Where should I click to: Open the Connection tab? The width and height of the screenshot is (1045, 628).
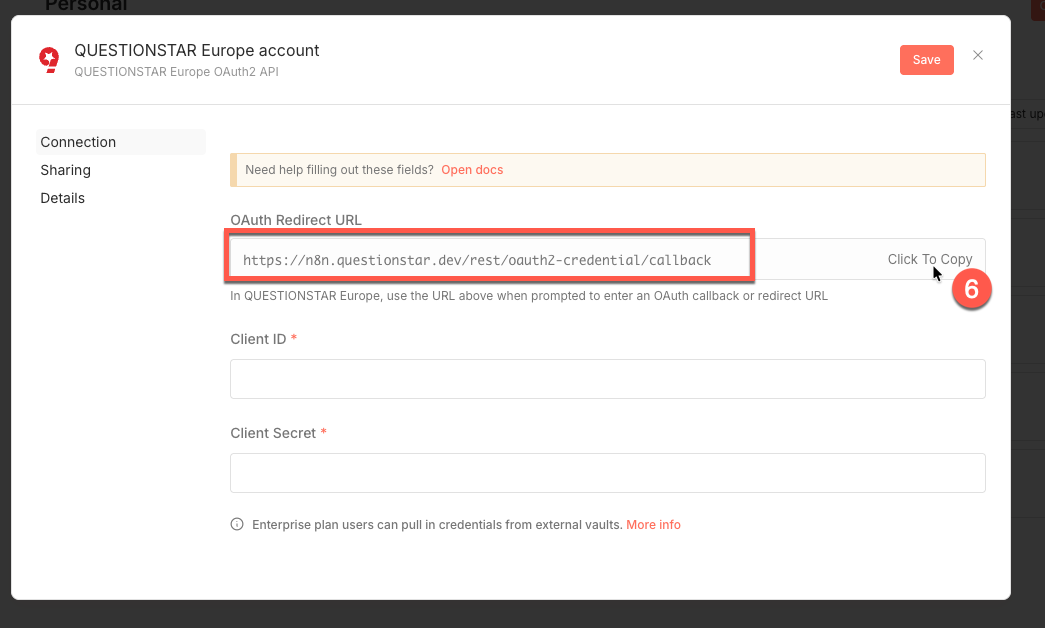121,142
